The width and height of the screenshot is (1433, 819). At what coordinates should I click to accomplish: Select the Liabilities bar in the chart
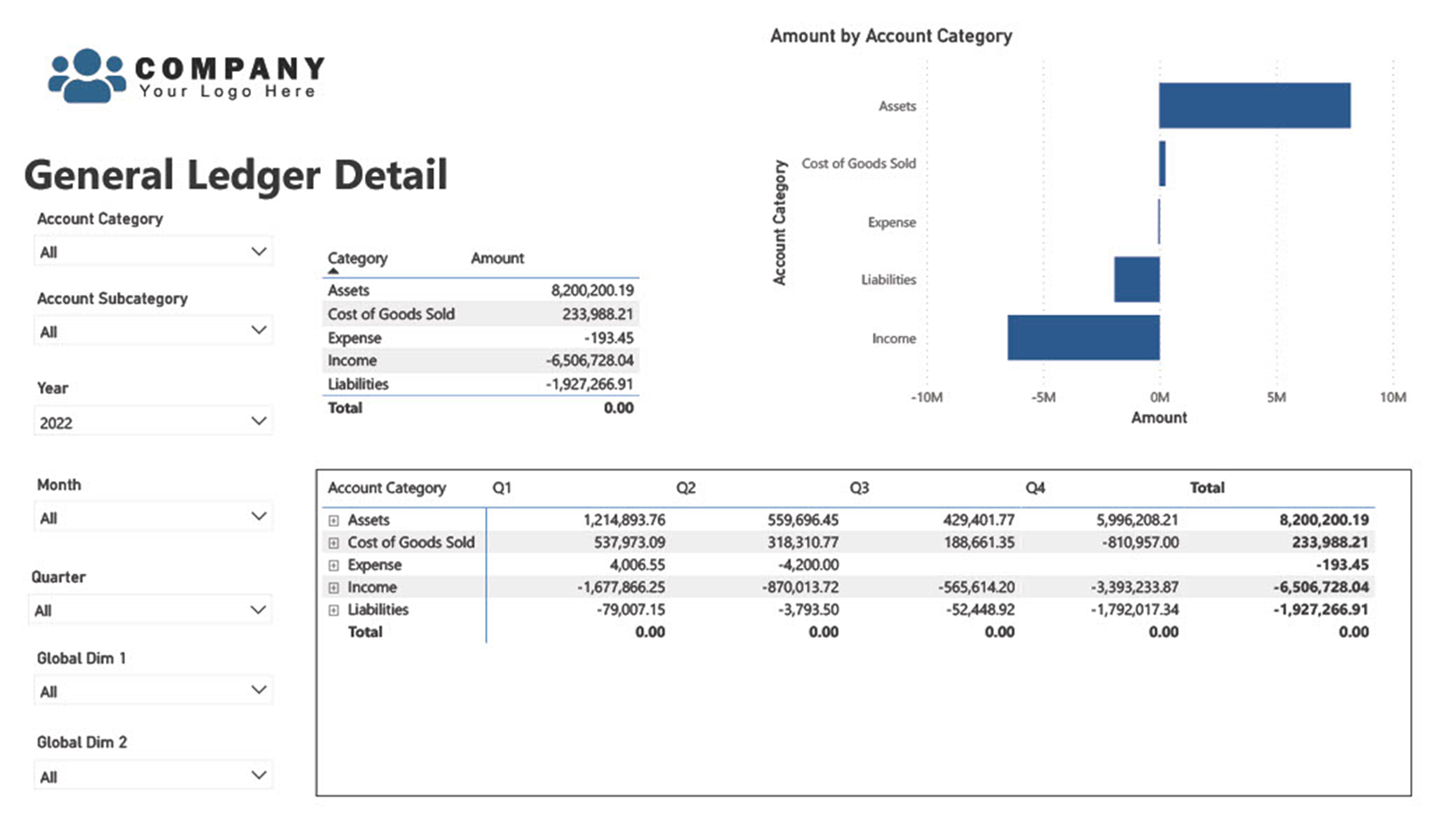[1136, 280]
